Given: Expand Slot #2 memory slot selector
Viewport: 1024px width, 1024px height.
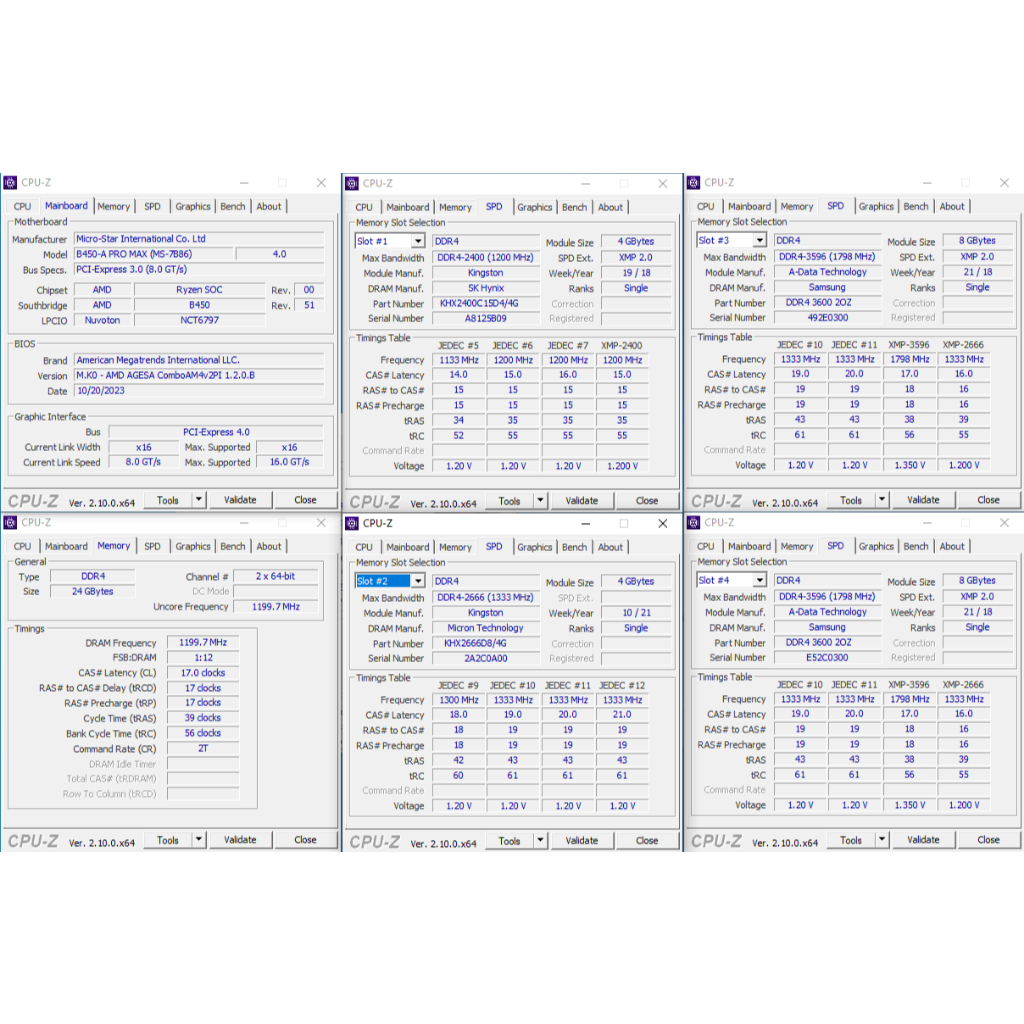Looking at the screenshot, I should pyautogui.click(x=418, y=581).
